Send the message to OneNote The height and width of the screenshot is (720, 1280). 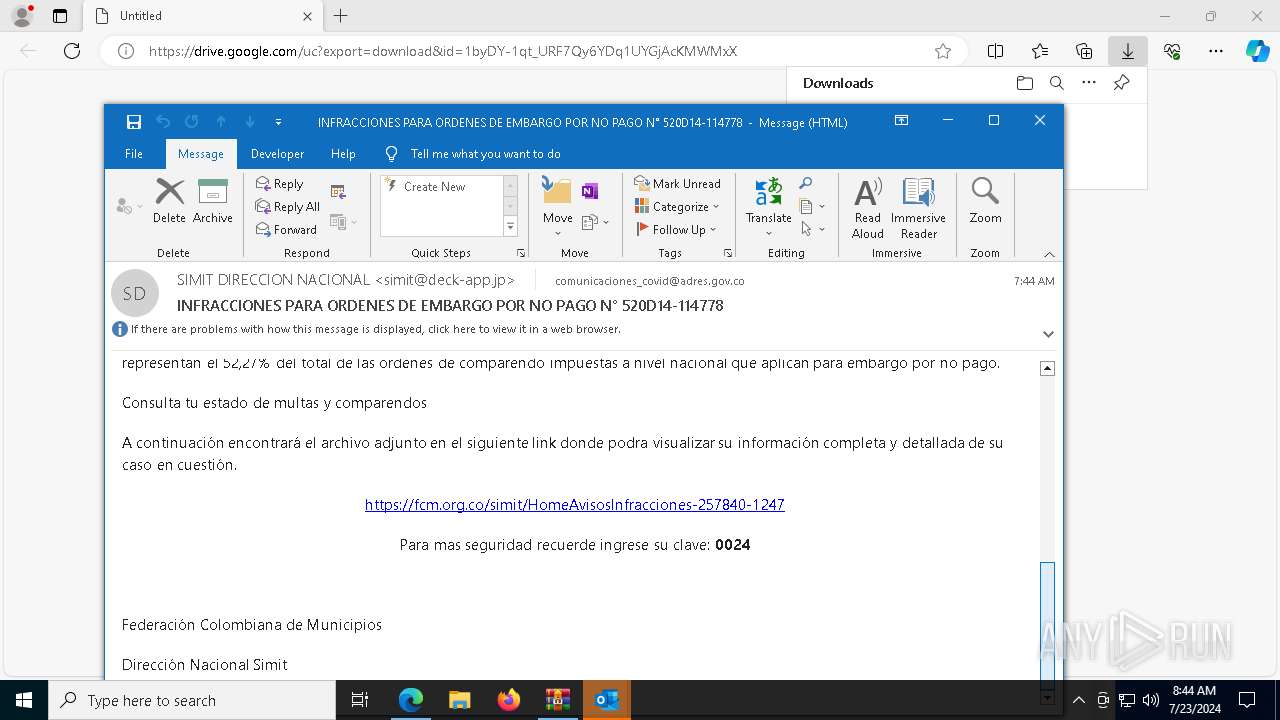coord(590,191)
